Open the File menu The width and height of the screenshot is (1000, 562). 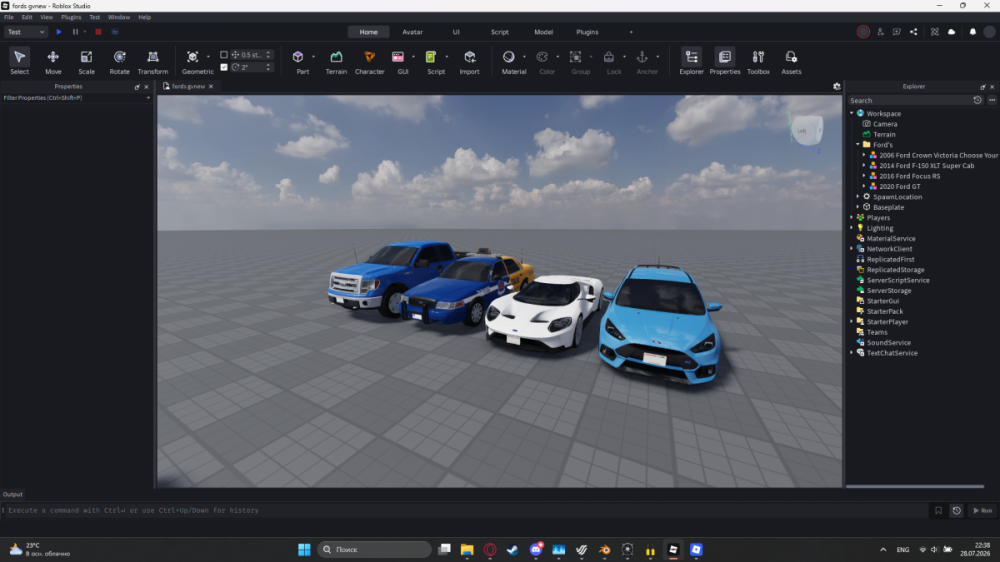[9, 17]
